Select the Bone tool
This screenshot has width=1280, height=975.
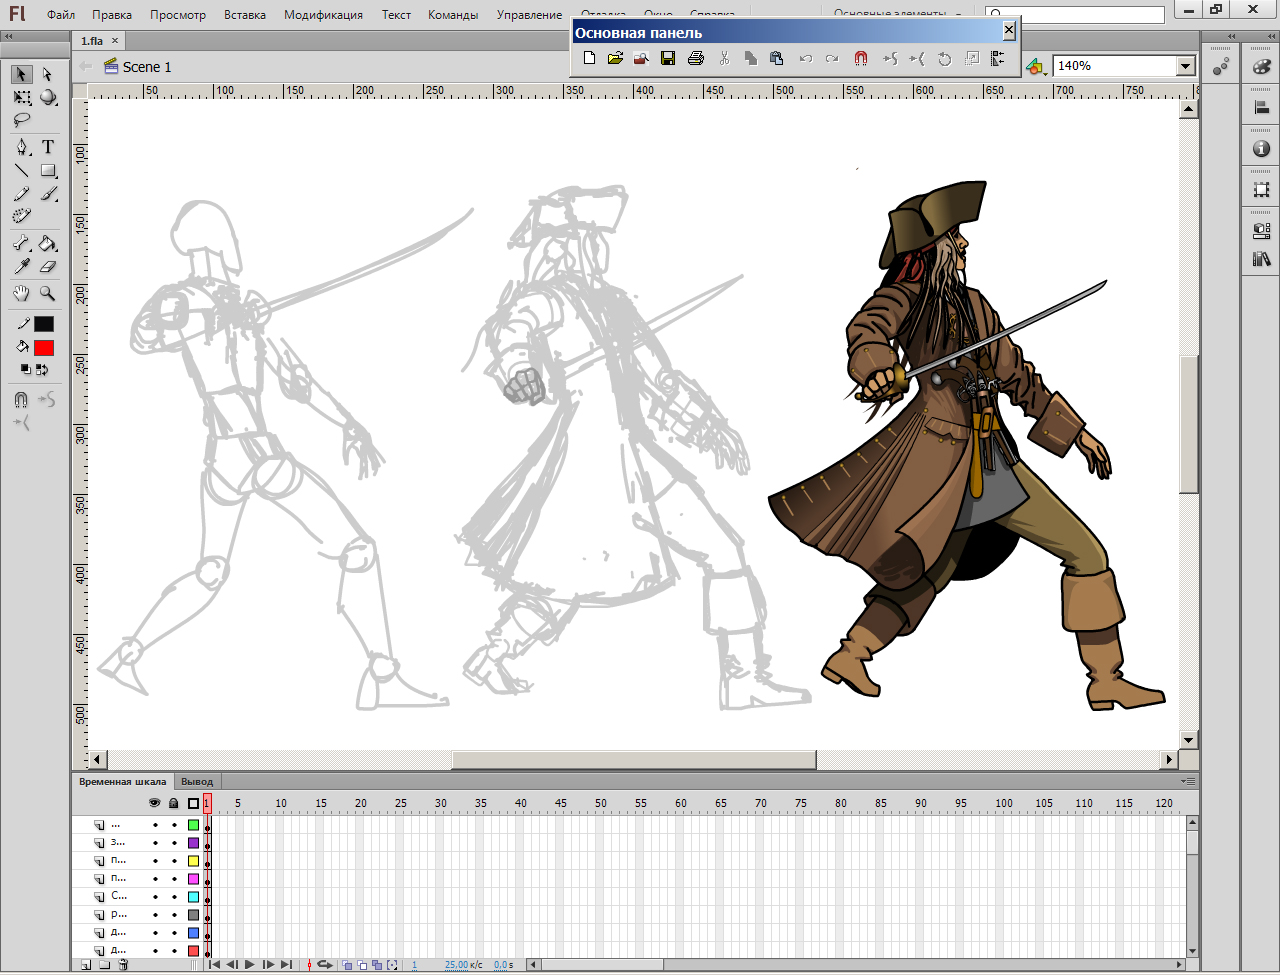(x=21, y=243)
